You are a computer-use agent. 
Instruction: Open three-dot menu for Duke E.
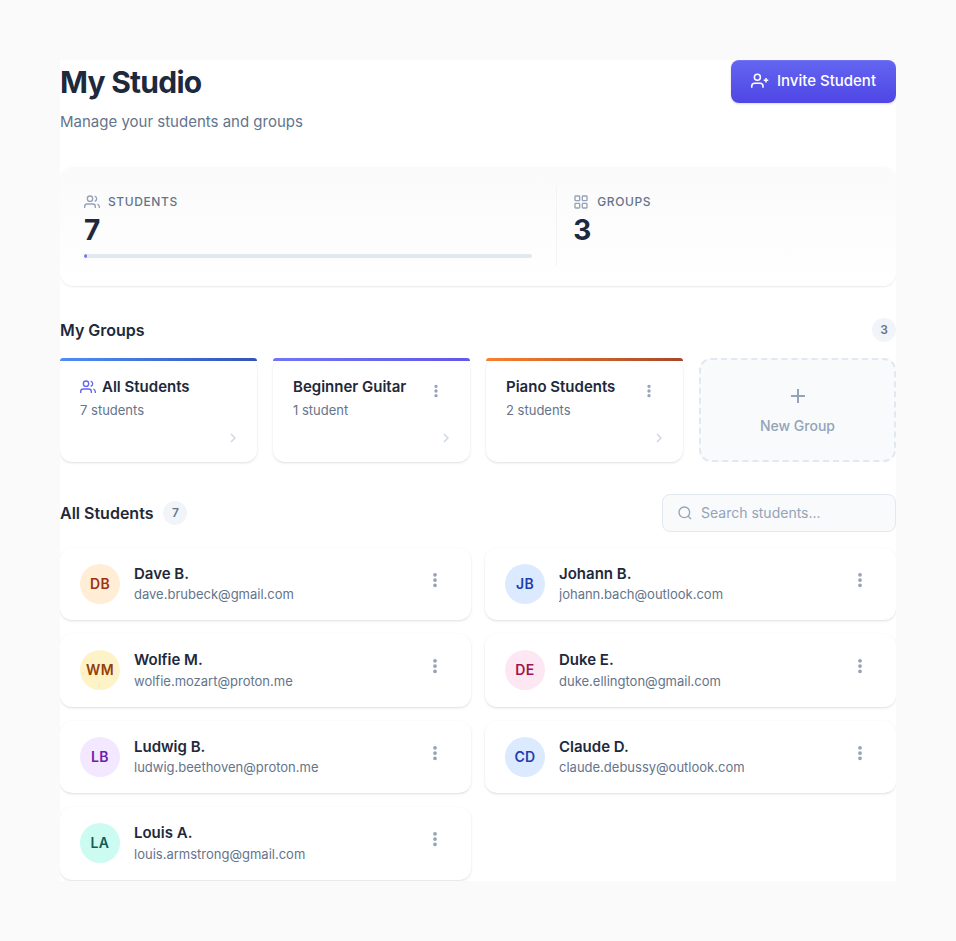tap(860, 666)
